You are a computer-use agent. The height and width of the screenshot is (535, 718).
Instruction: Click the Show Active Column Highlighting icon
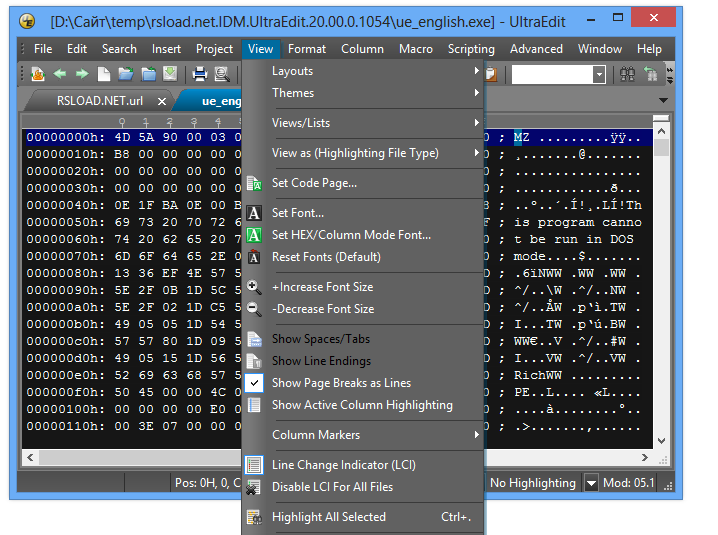coord(254,405)
